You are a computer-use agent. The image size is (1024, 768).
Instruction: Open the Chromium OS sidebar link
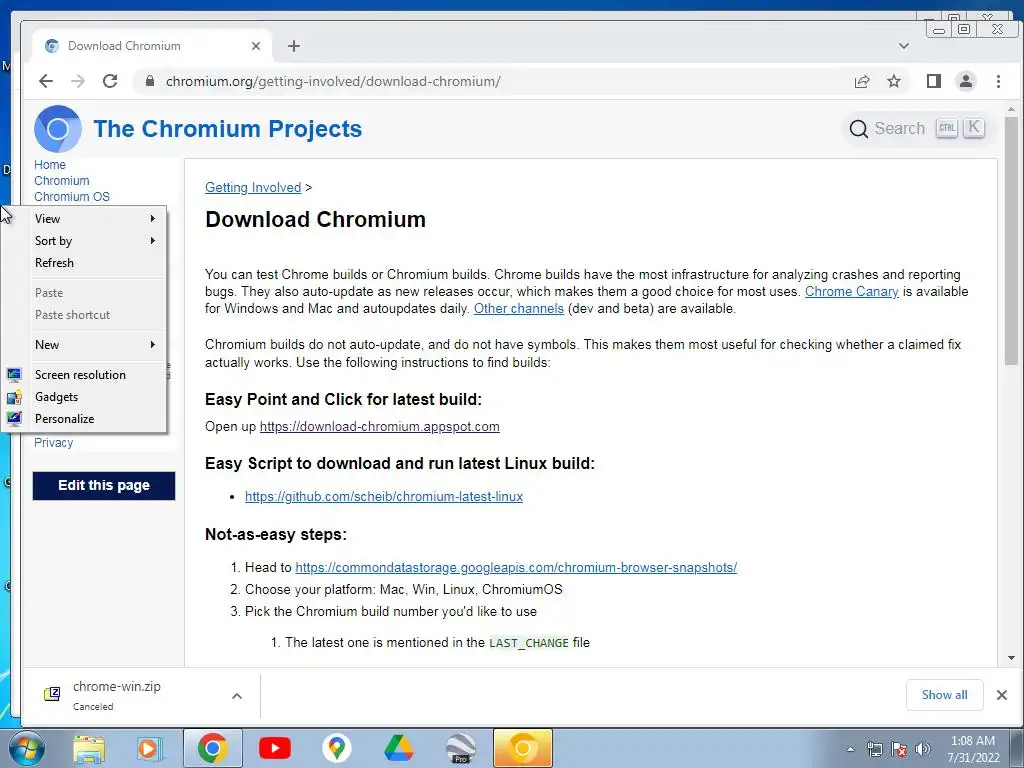(72, 197)
